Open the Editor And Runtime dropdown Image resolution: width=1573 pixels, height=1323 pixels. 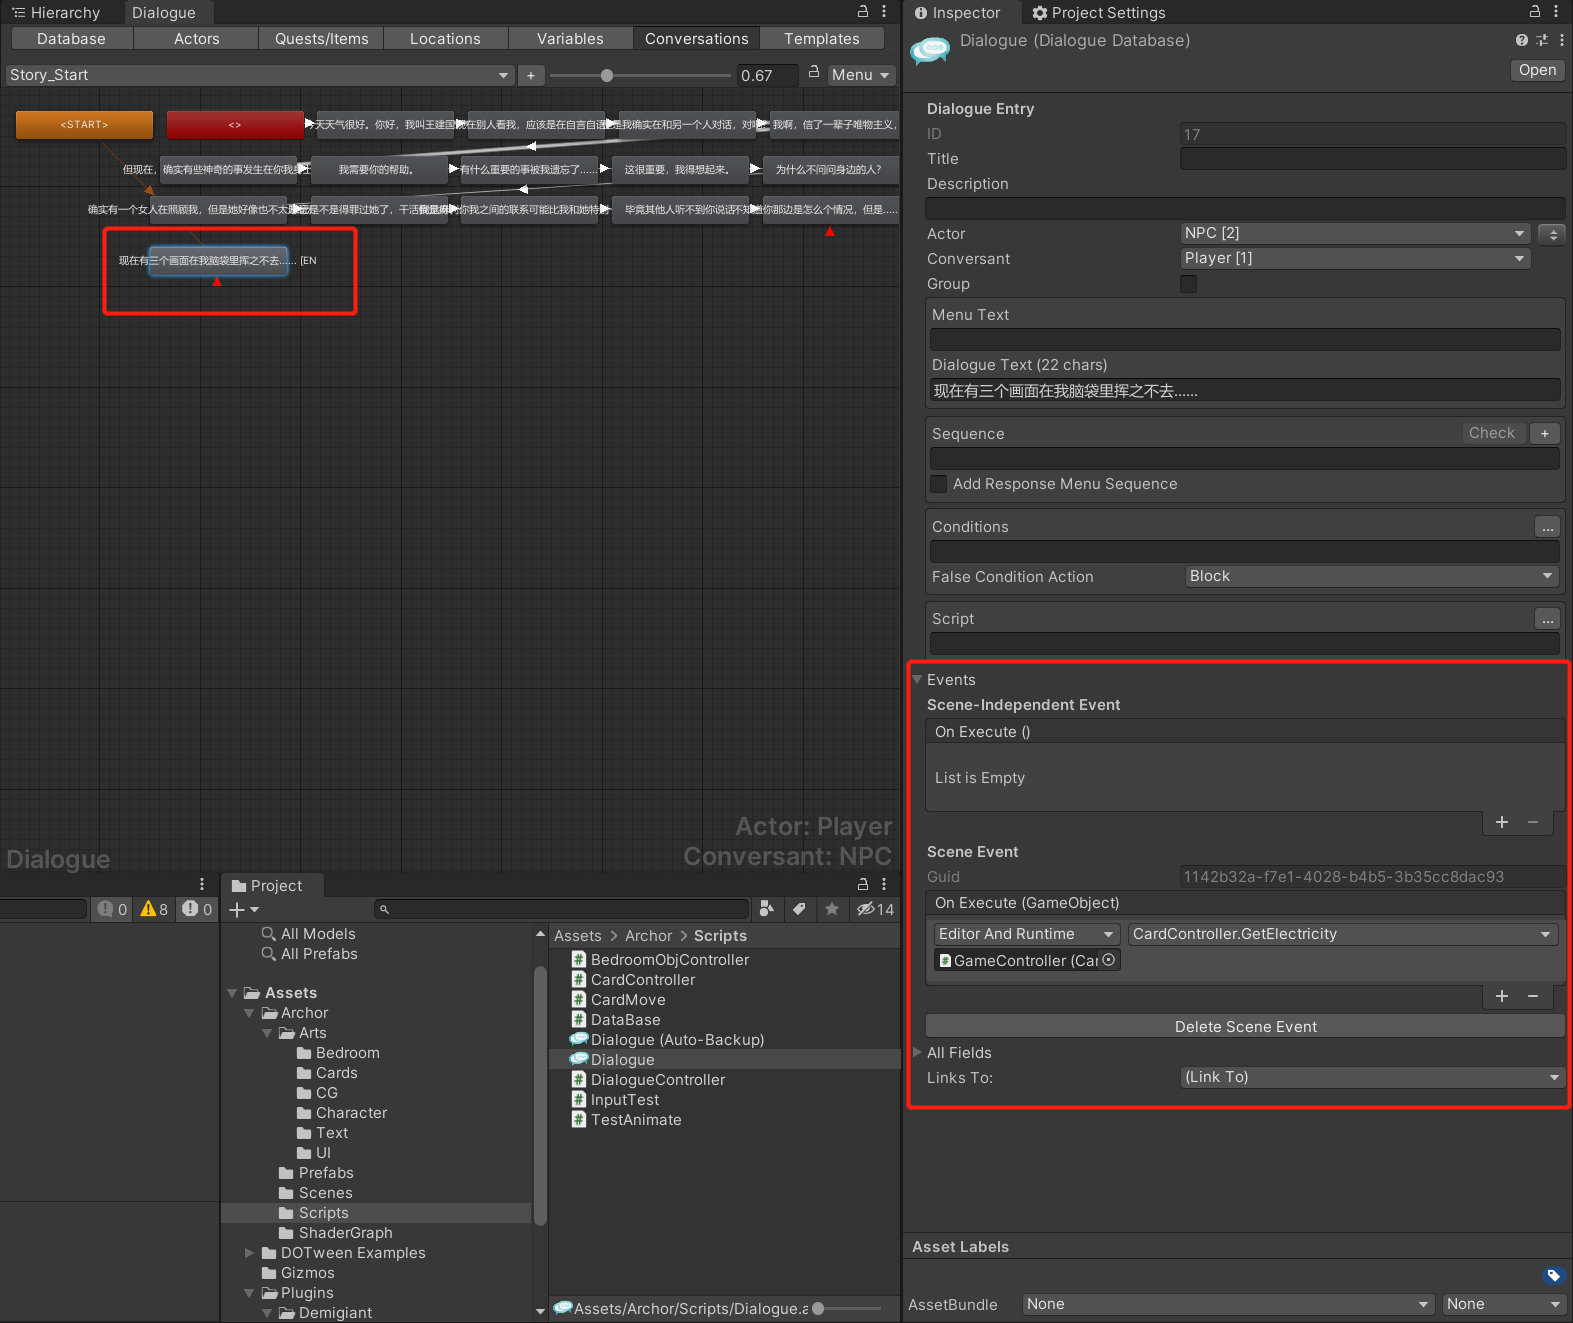[1026, 934]
